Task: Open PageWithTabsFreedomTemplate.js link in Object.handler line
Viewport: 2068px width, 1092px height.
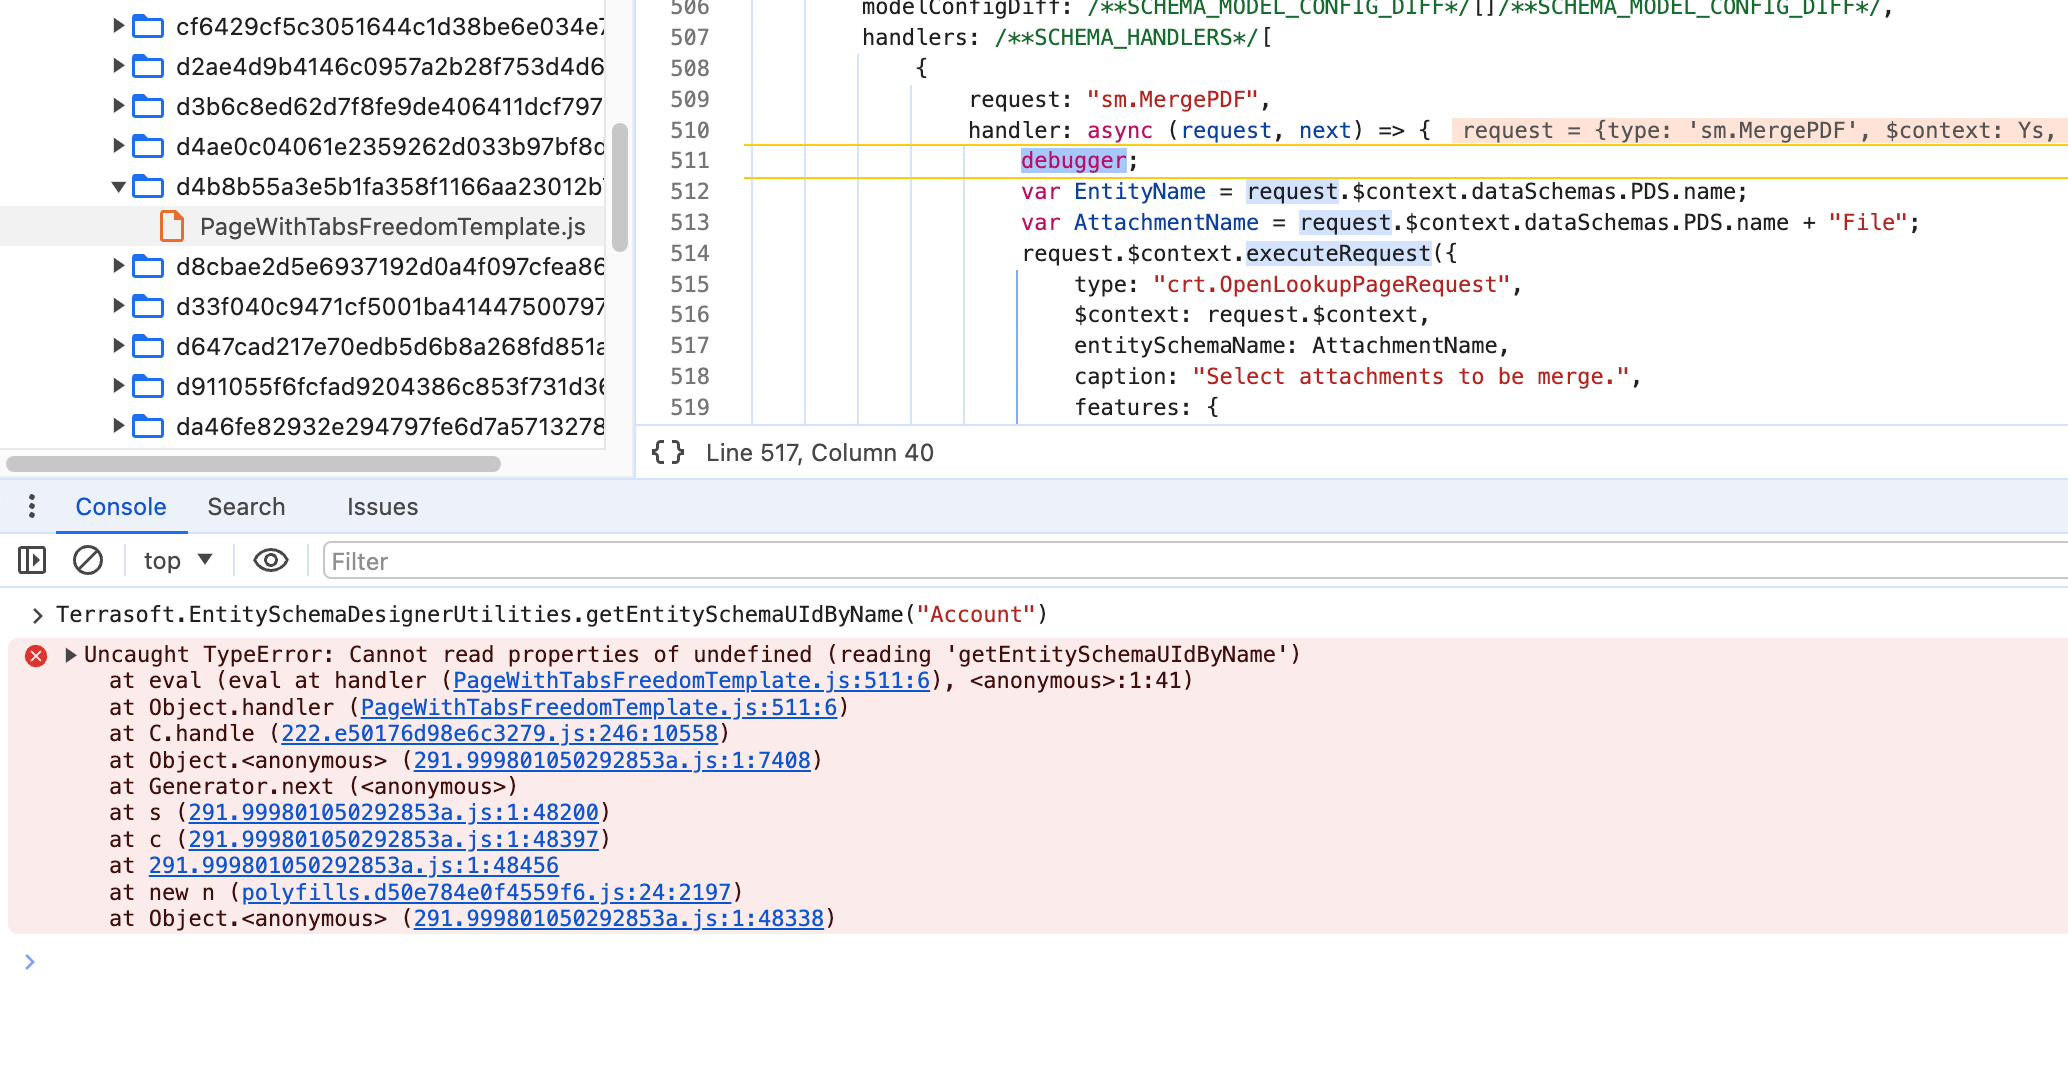Action: [598, 708]
